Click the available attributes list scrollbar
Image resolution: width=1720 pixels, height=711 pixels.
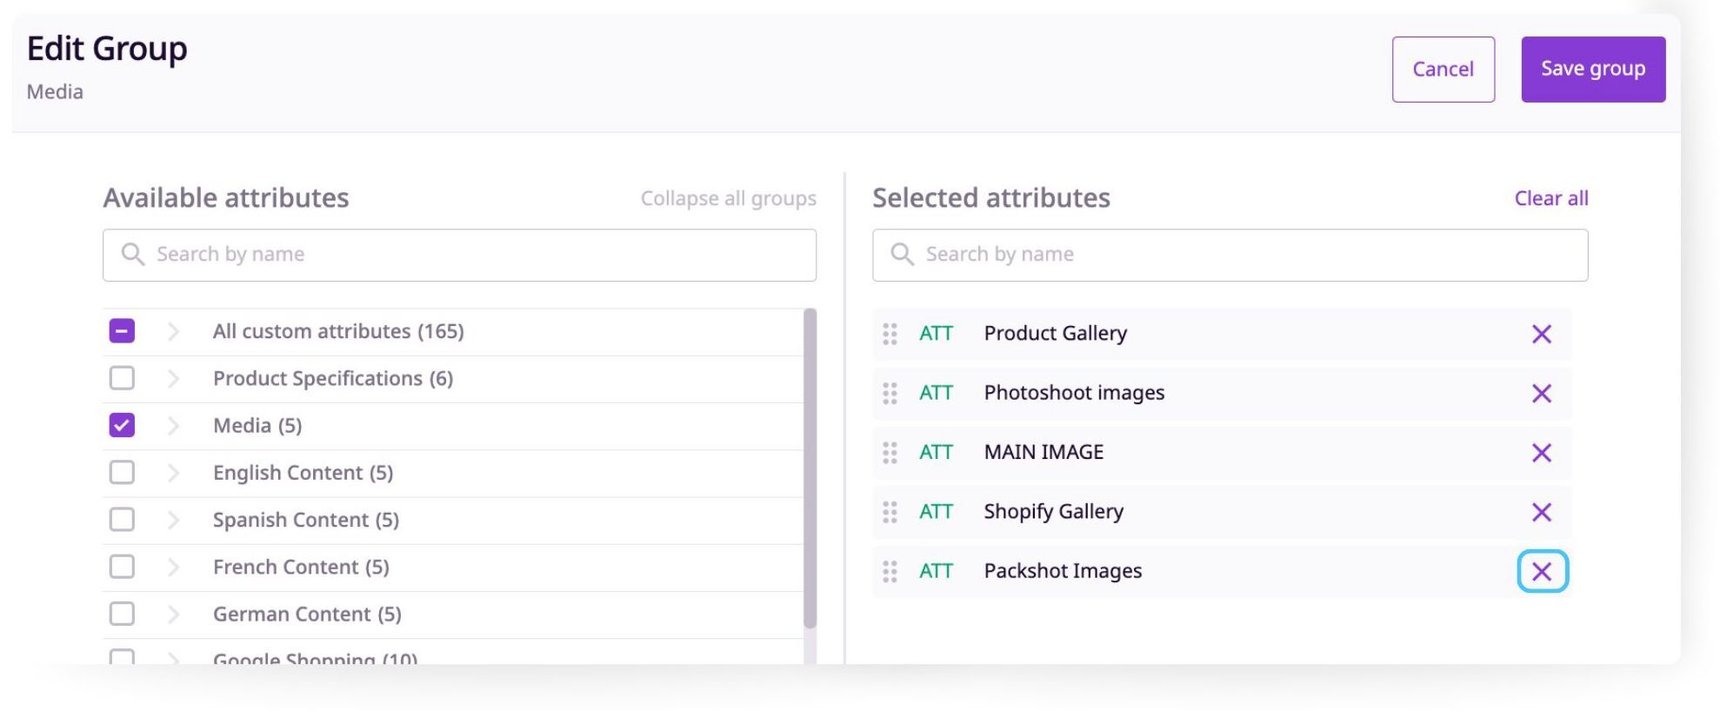pyautogui.click(x=810, y=468)
